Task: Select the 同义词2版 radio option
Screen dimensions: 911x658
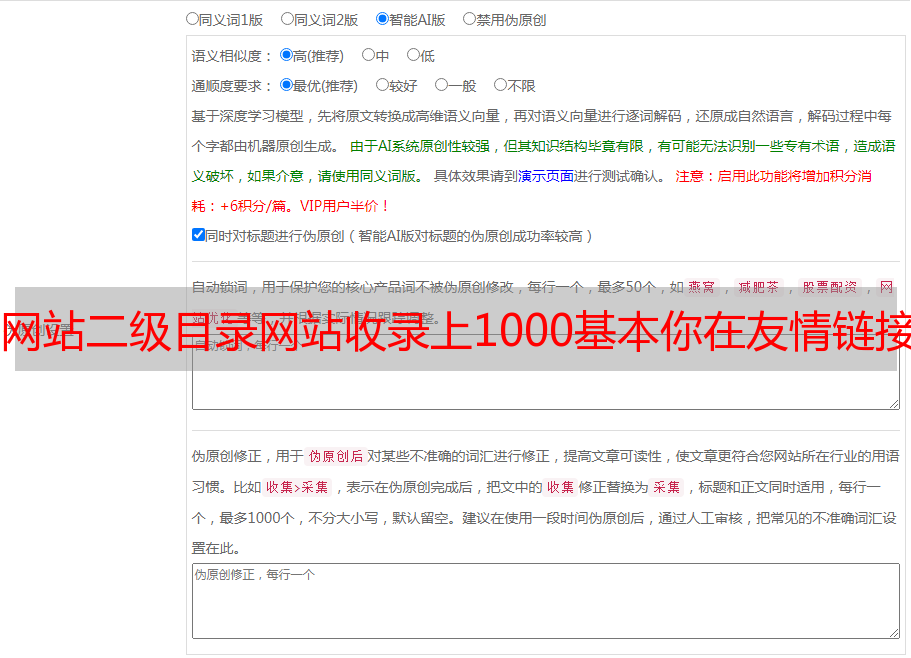Action: [x=287, y=19]
